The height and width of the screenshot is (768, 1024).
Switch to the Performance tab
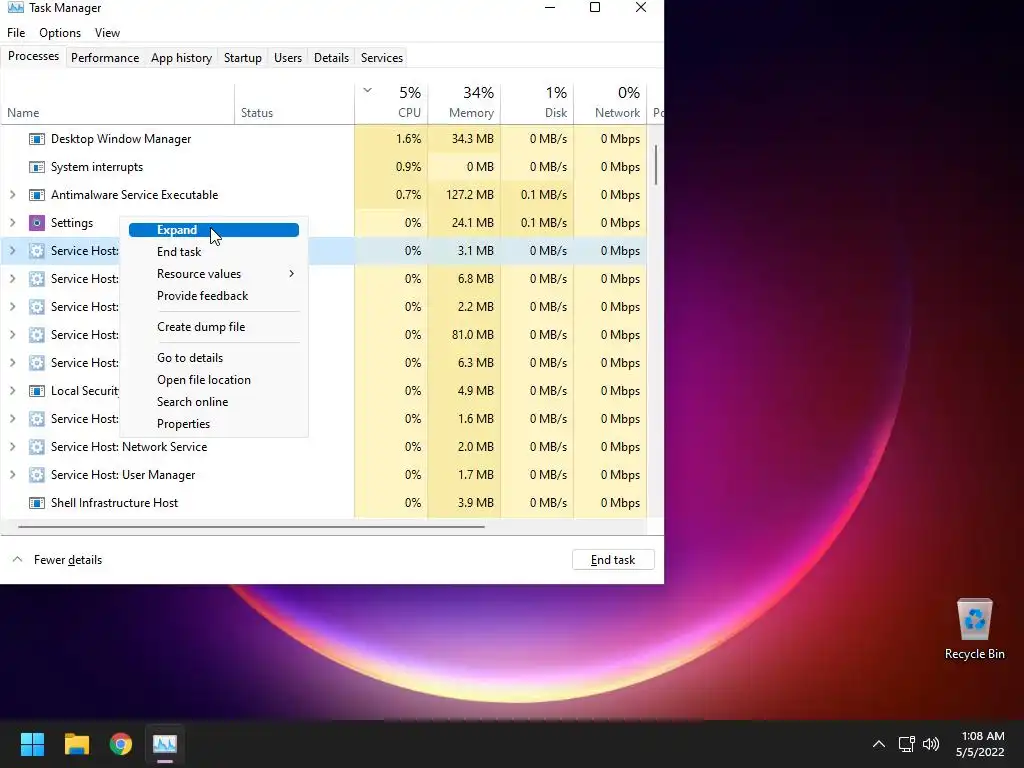[105, 57]
